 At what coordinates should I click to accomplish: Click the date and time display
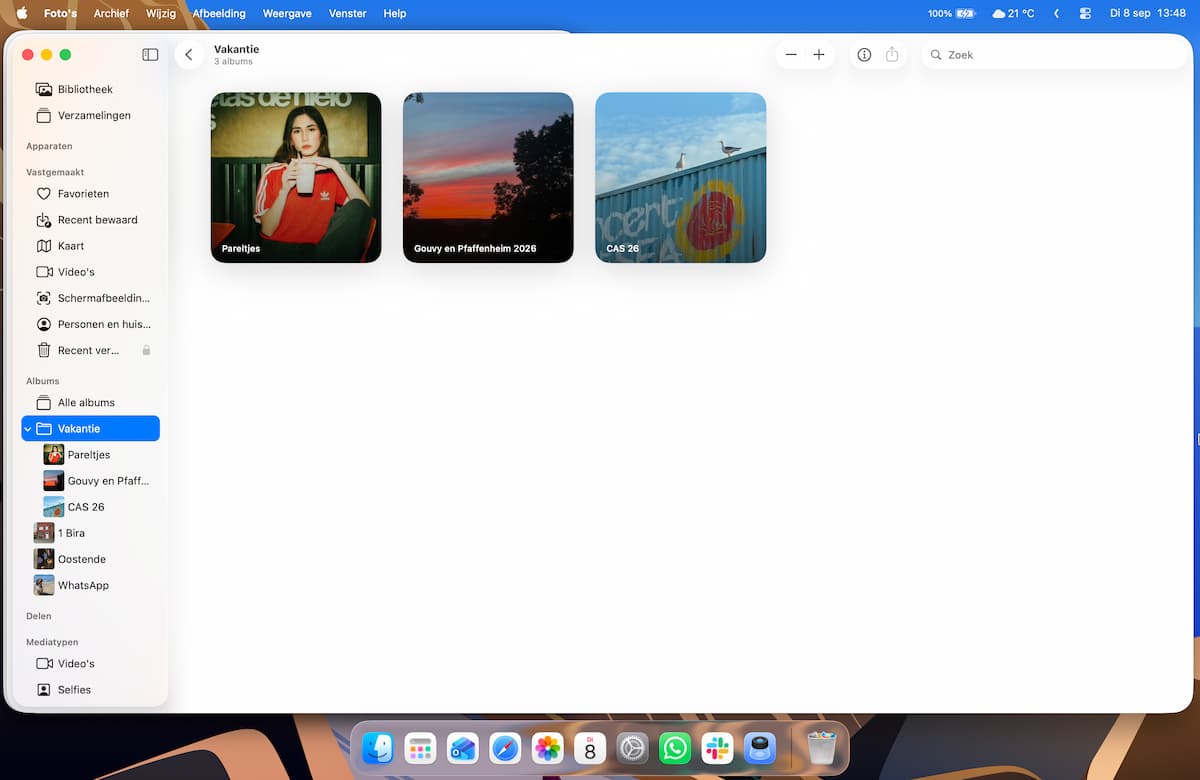(1147, 13)
